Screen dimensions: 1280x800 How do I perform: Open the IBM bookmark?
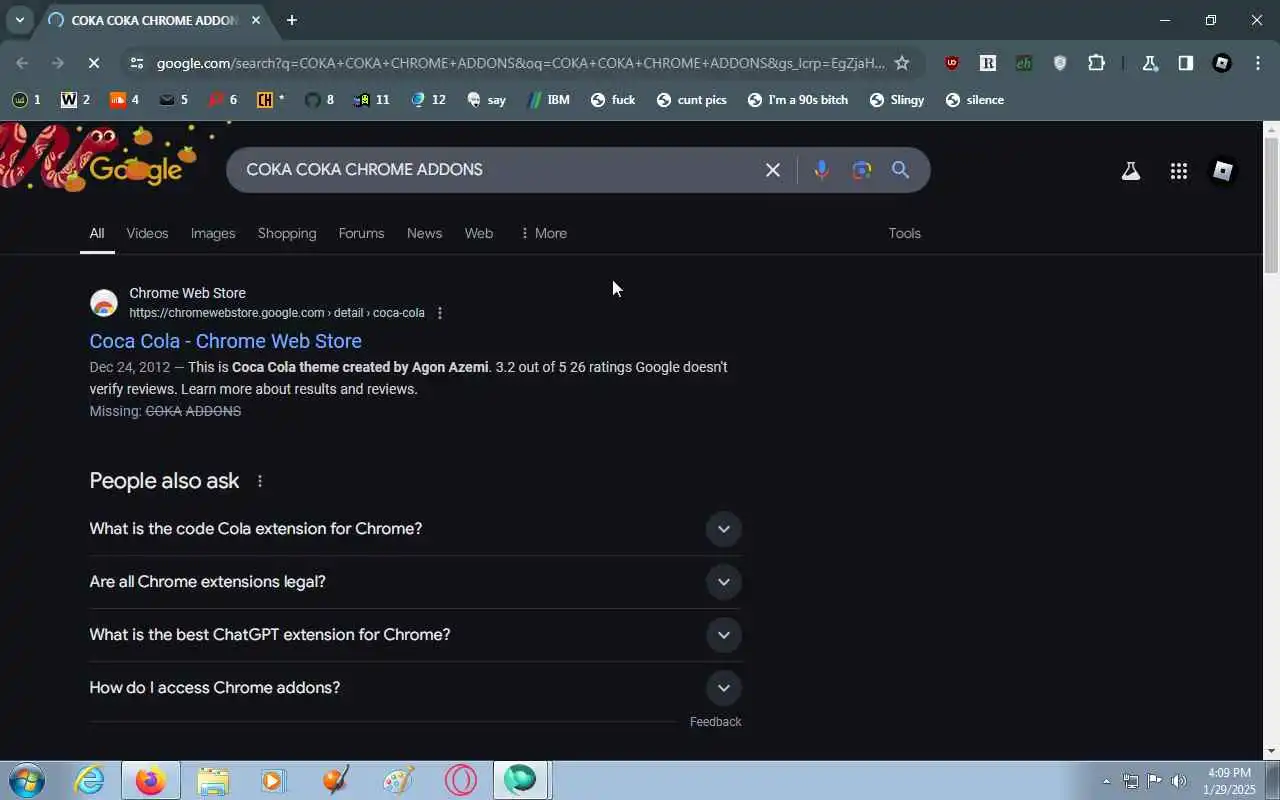(x=548, y=100)
